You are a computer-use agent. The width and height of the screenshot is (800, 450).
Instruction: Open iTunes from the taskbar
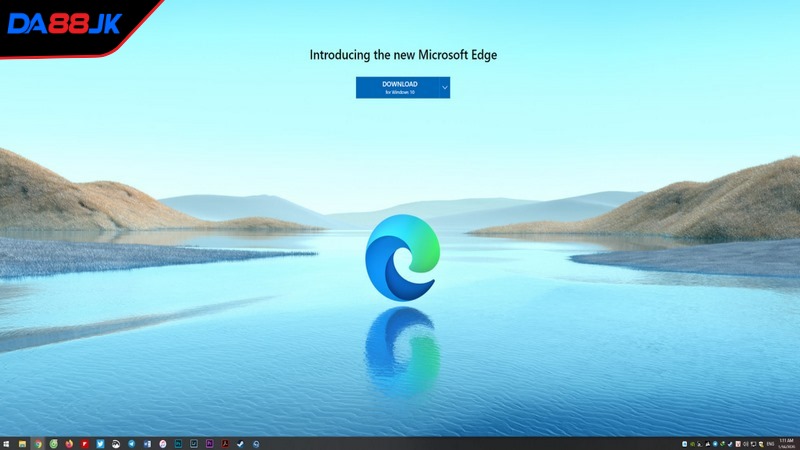pos(163,444)
